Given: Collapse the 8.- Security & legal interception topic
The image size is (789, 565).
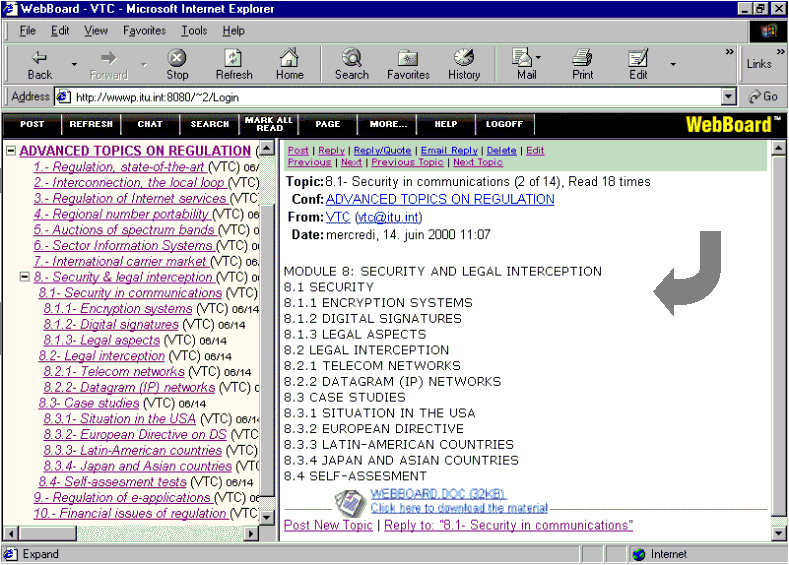Looking at the screenshot, I should [24, 277].
